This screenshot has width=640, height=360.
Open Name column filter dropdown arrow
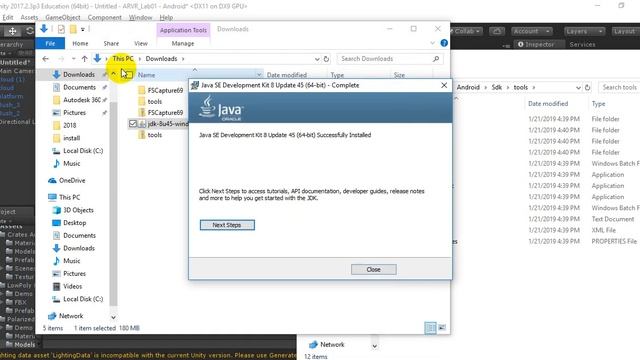pyautogui.click(x=259, y=75)
